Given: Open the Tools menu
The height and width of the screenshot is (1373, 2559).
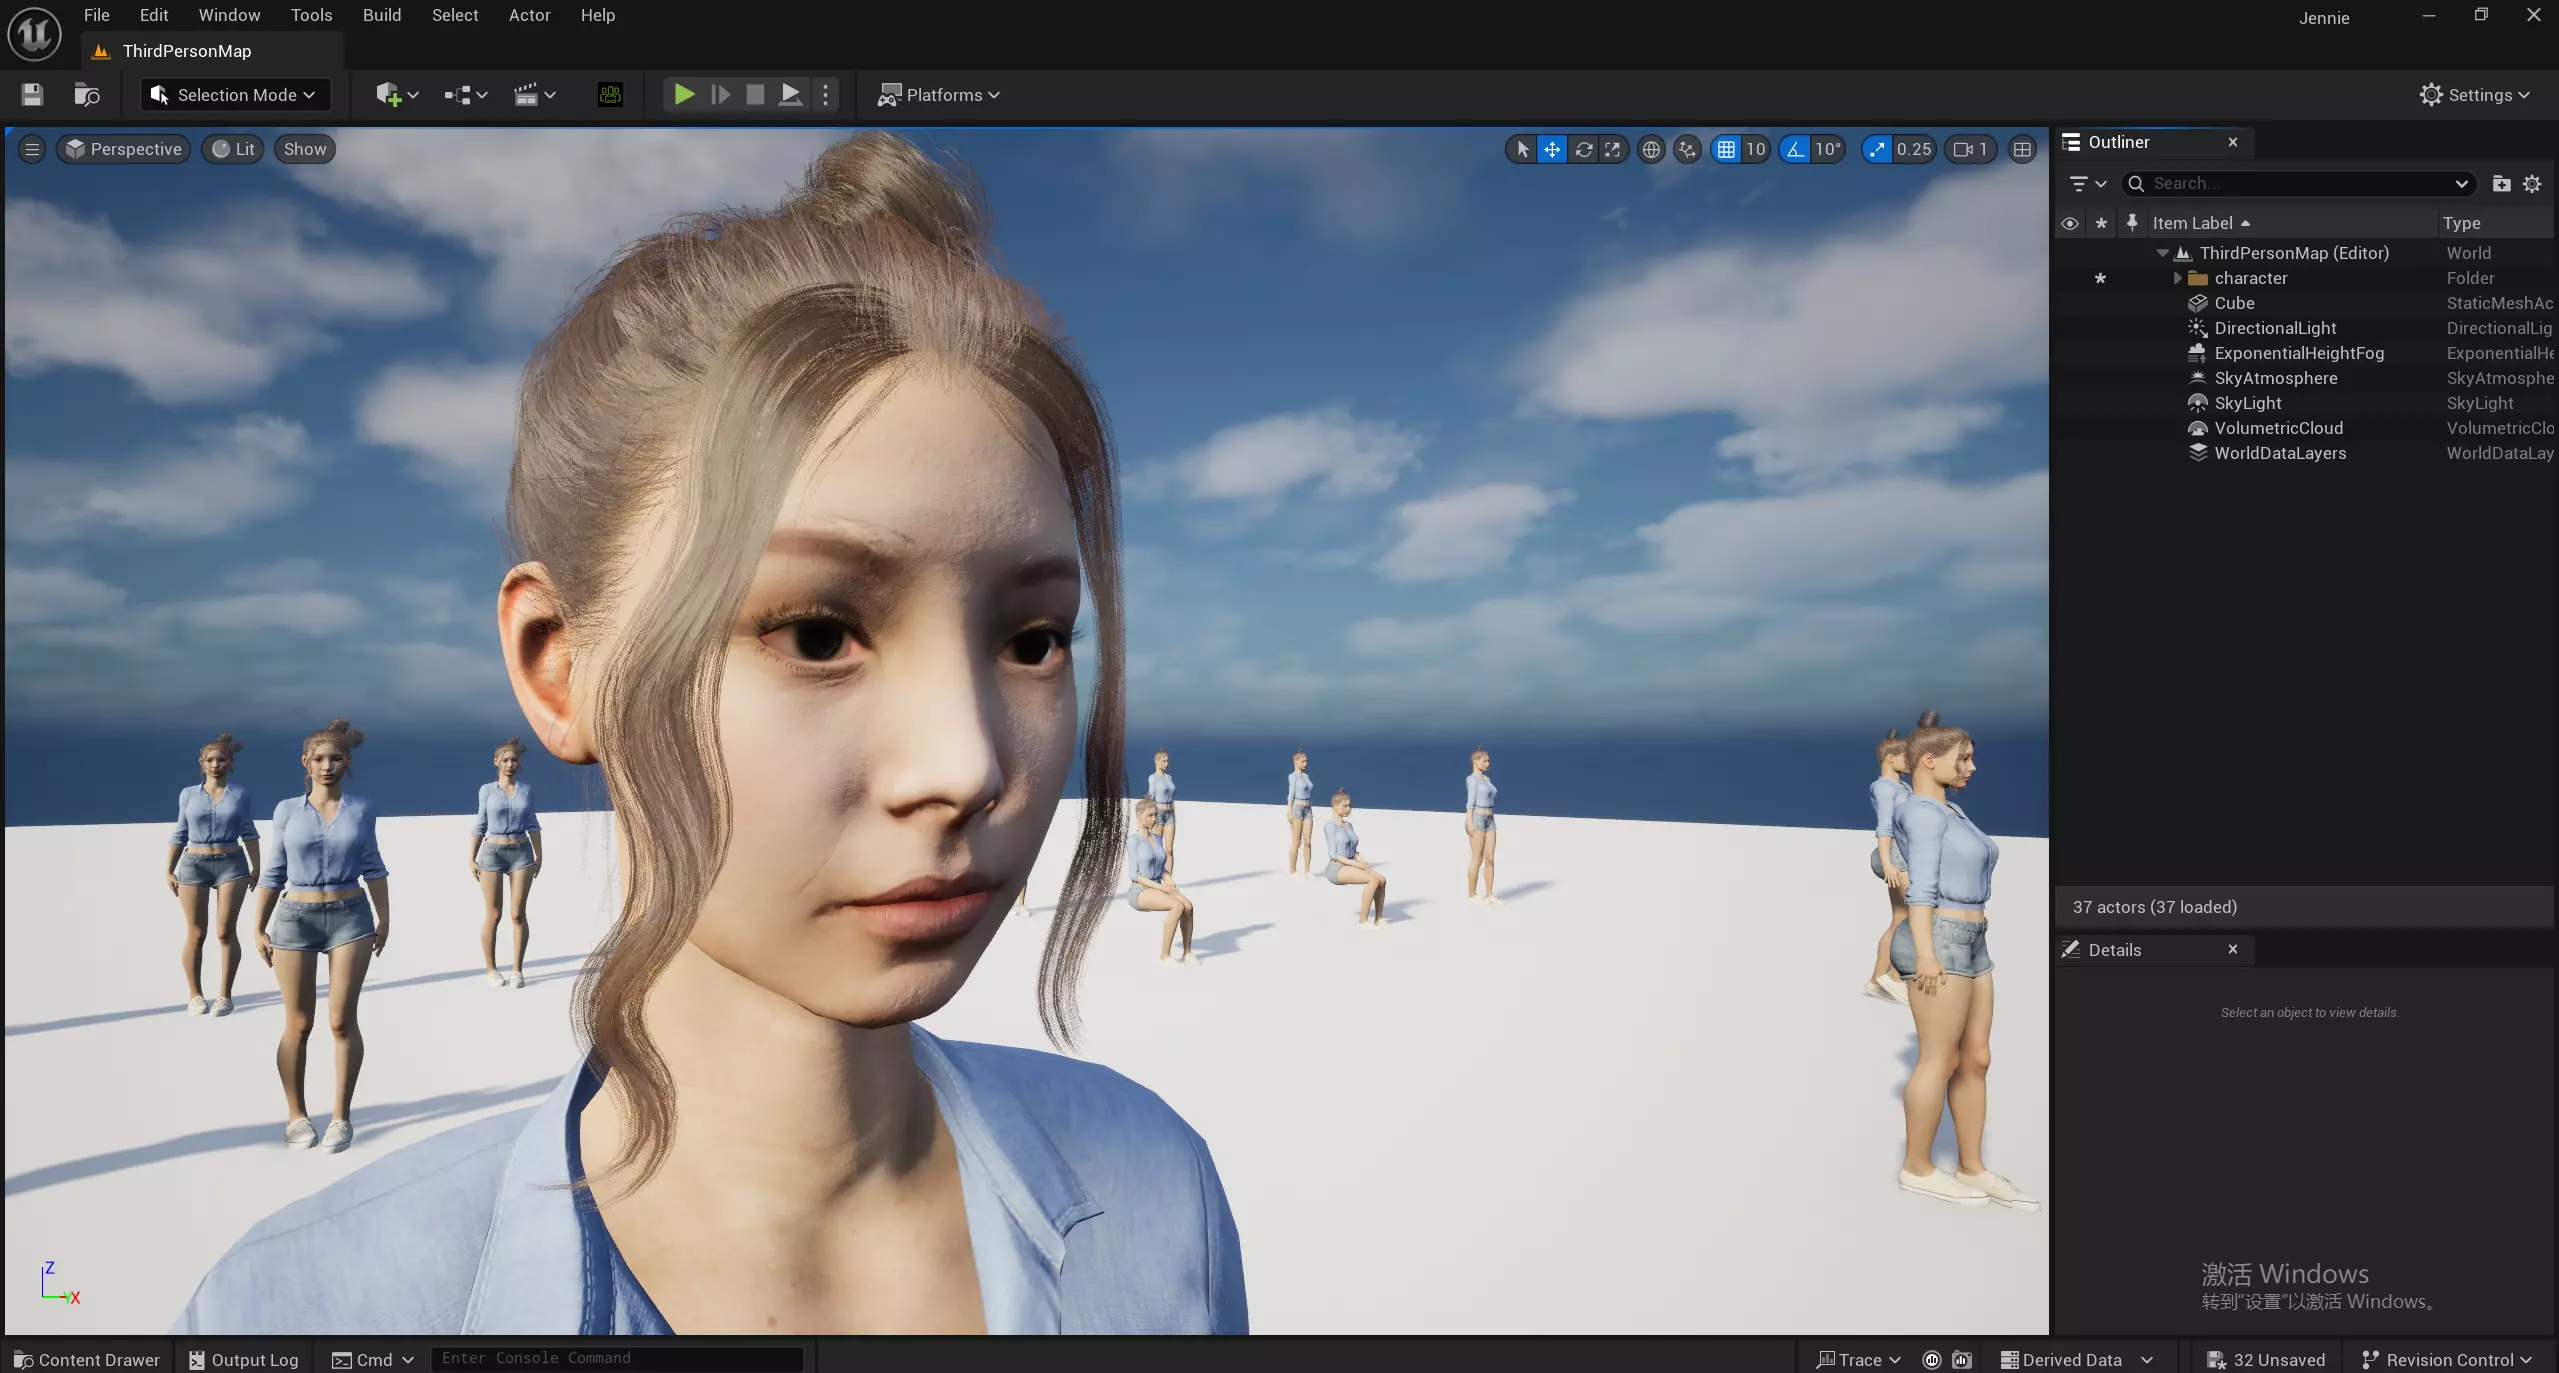Looking at the screenshot, I should click(311, 15).
